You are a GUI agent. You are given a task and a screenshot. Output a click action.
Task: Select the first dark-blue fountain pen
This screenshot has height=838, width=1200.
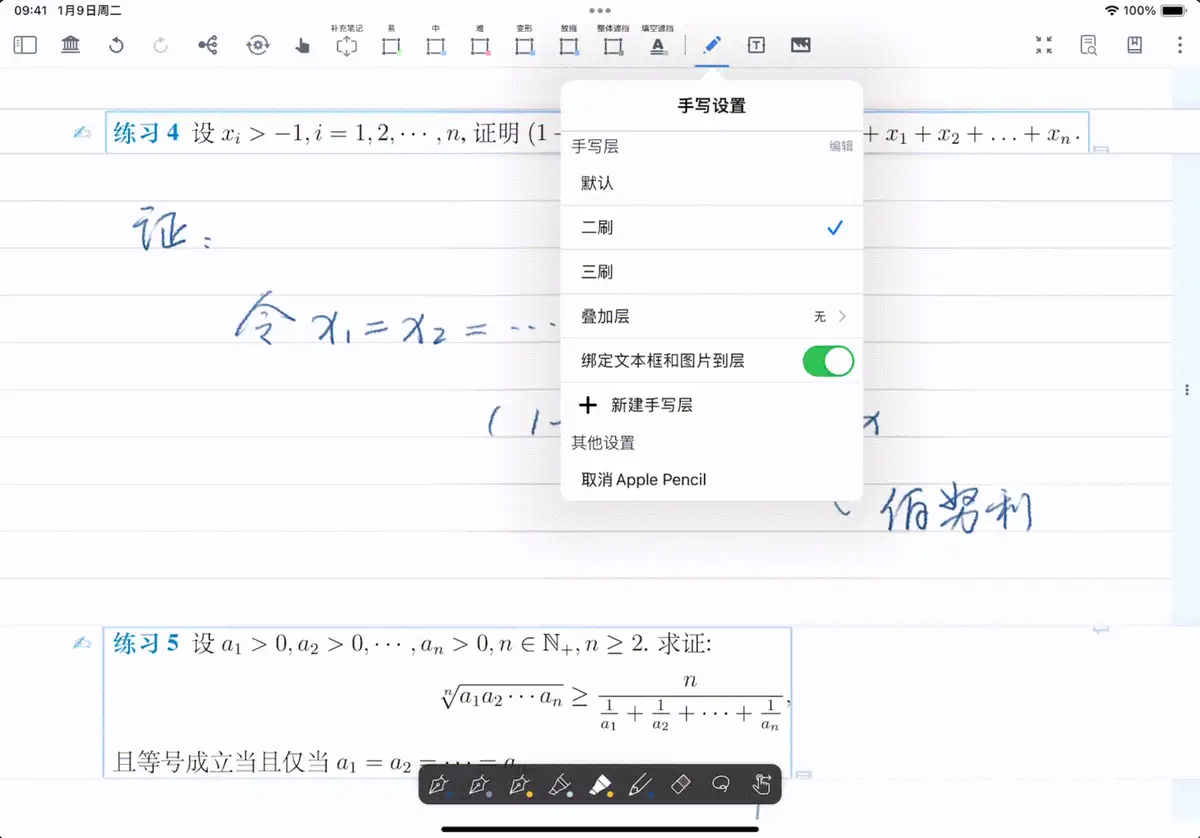click(439, 785)
